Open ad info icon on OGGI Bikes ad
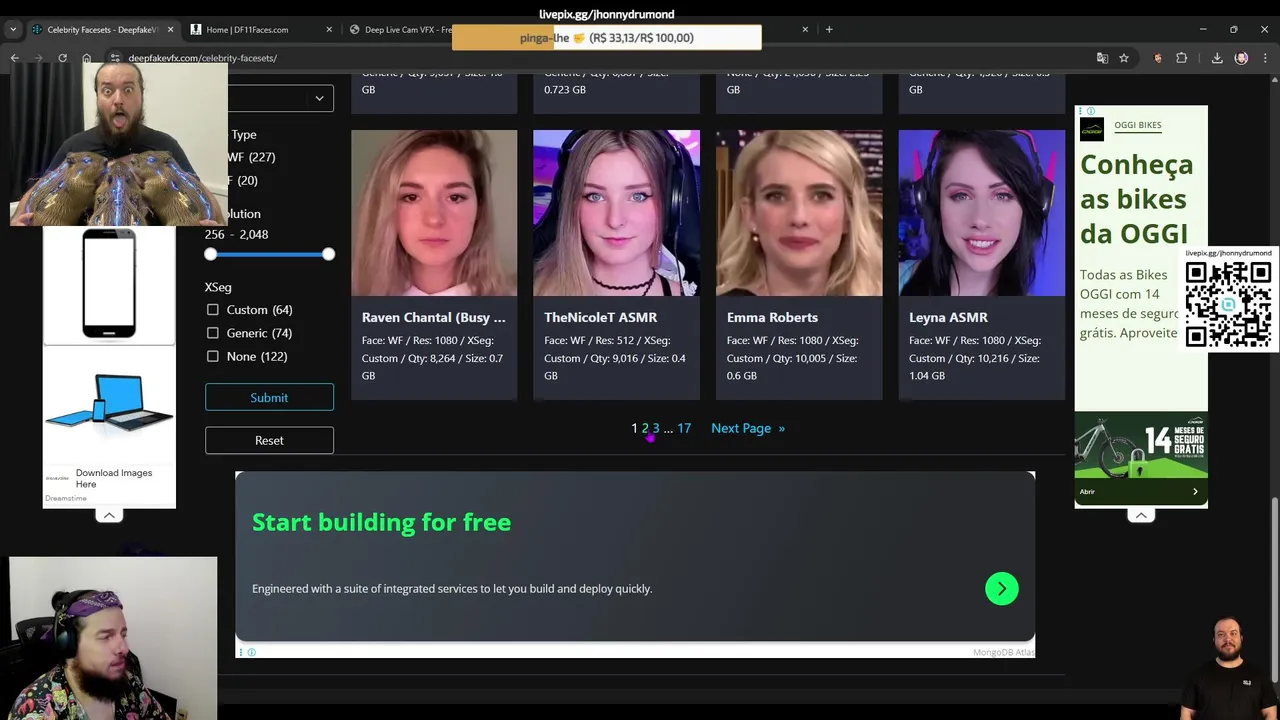Viewport: 1280px width, 720px height. pyautogui.click(x=1091, y=111)
